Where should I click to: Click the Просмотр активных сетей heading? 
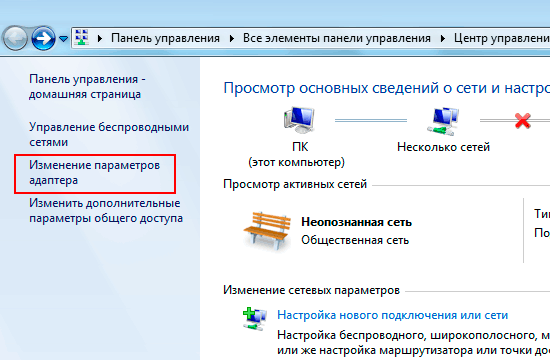[x=295, y=184]
